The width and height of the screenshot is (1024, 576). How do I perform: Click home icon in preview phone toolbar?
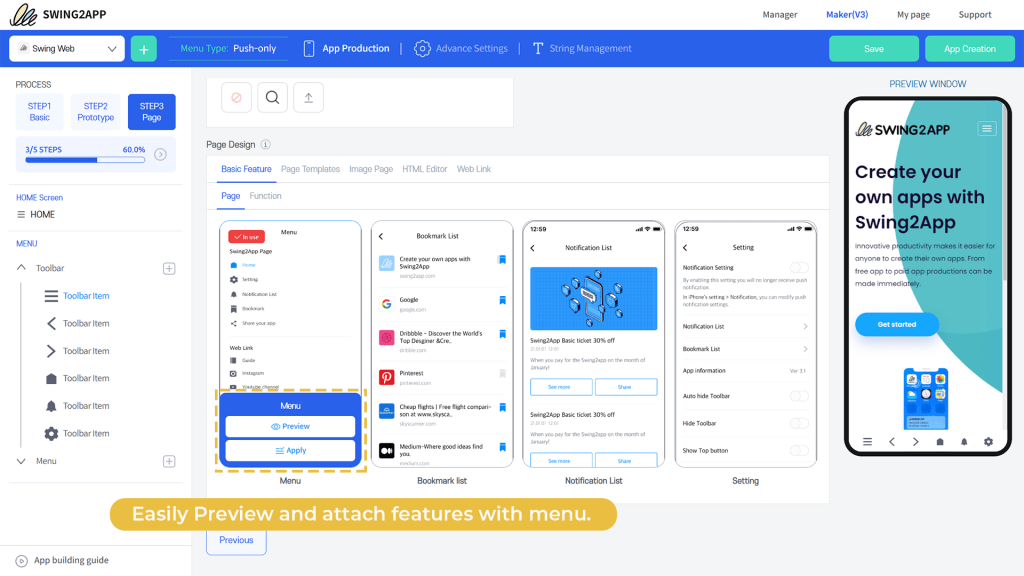coord(940,441)
